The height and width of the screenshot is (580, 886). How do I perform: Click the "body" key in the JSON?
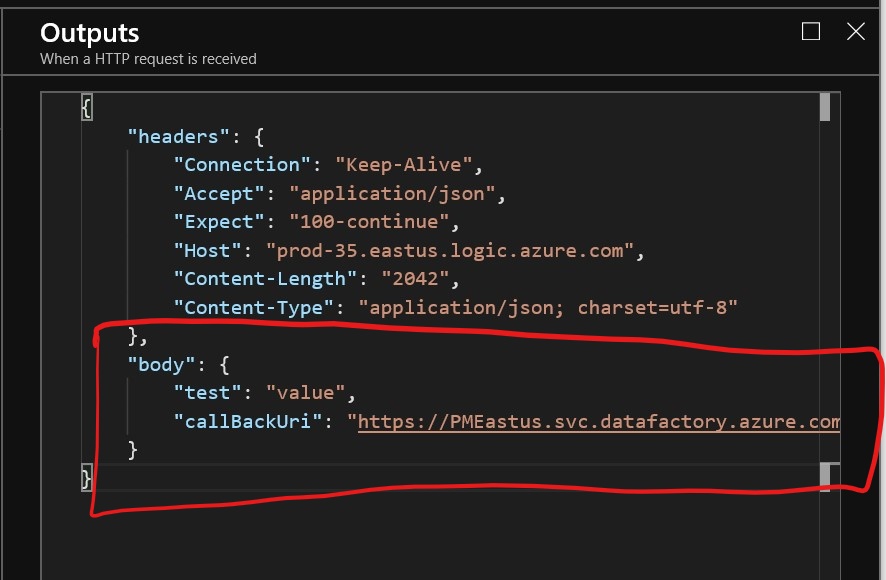pyautogui.click(x=160, y=364)
